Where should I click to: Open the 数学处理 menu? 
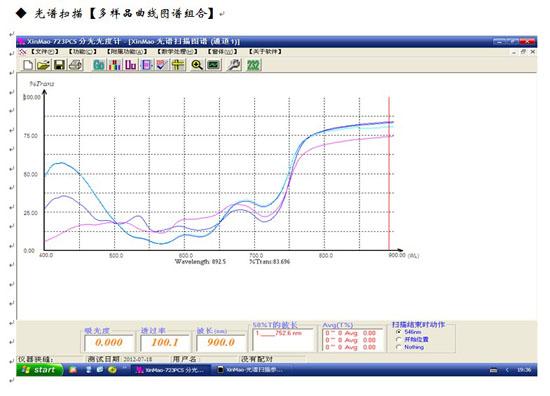point(177,52)
